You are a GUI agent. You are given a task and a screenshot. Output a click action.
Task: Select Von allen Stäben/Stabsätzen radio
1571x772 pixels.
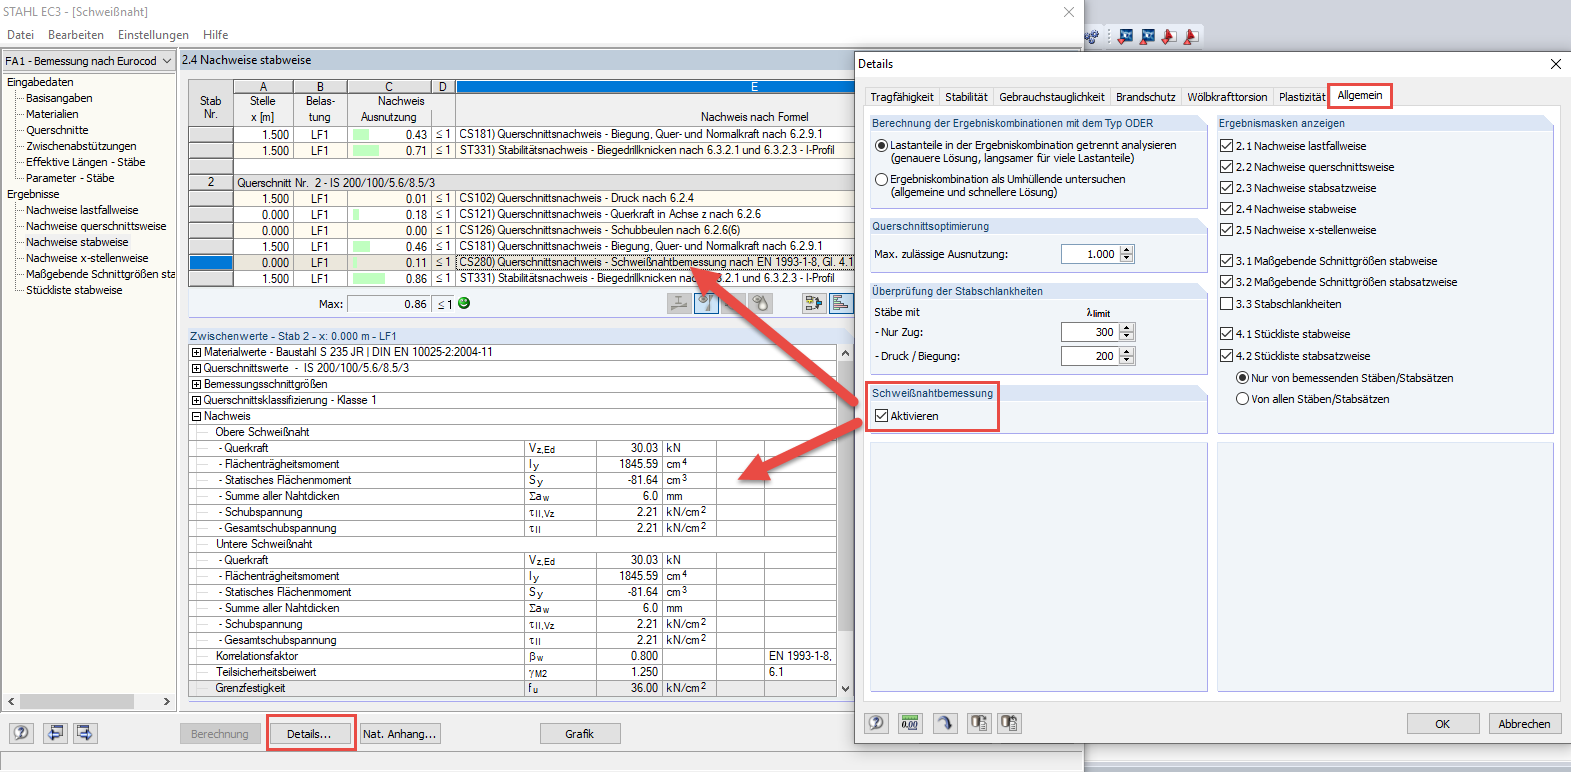pos(1242,399)
